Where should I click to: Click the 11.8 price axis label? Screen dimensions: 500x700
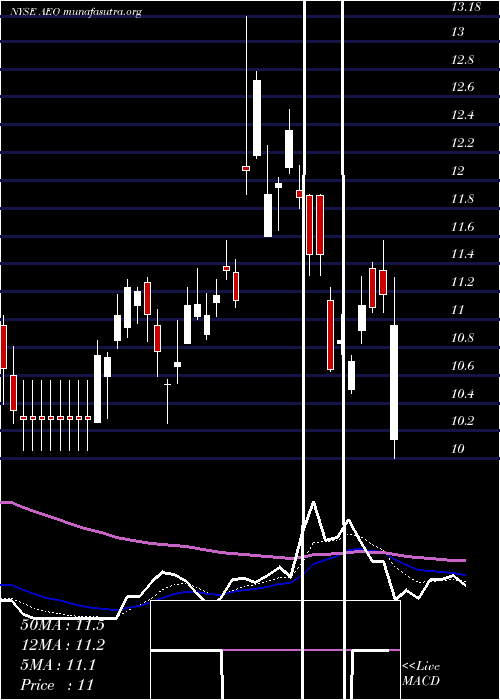(462, 199)
